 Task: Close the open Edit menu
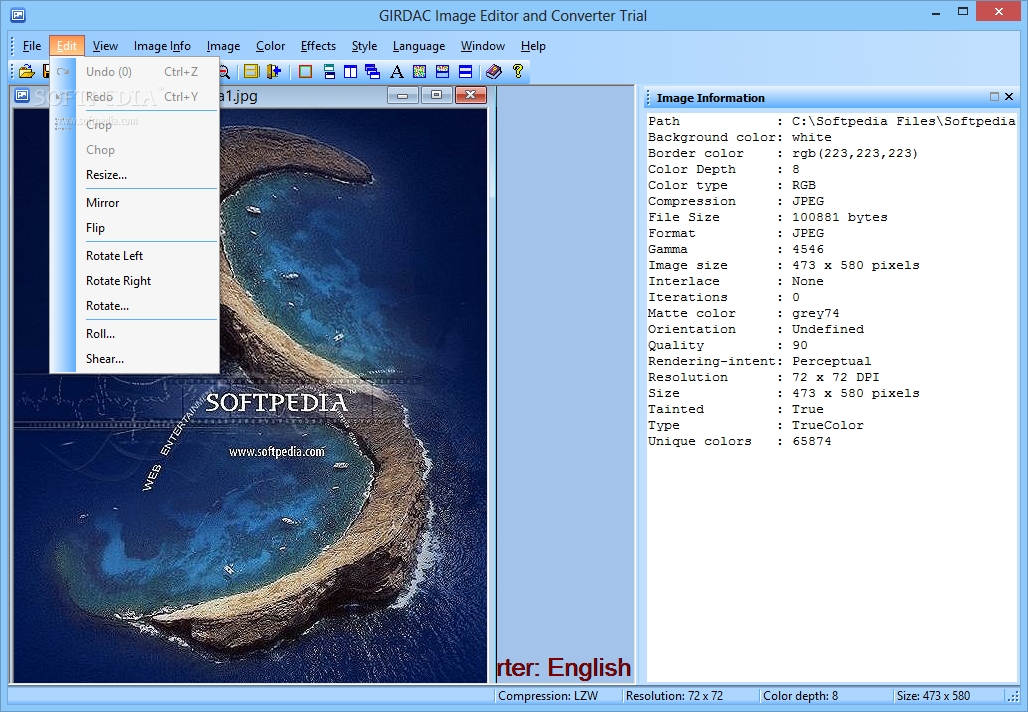point(67,46)
